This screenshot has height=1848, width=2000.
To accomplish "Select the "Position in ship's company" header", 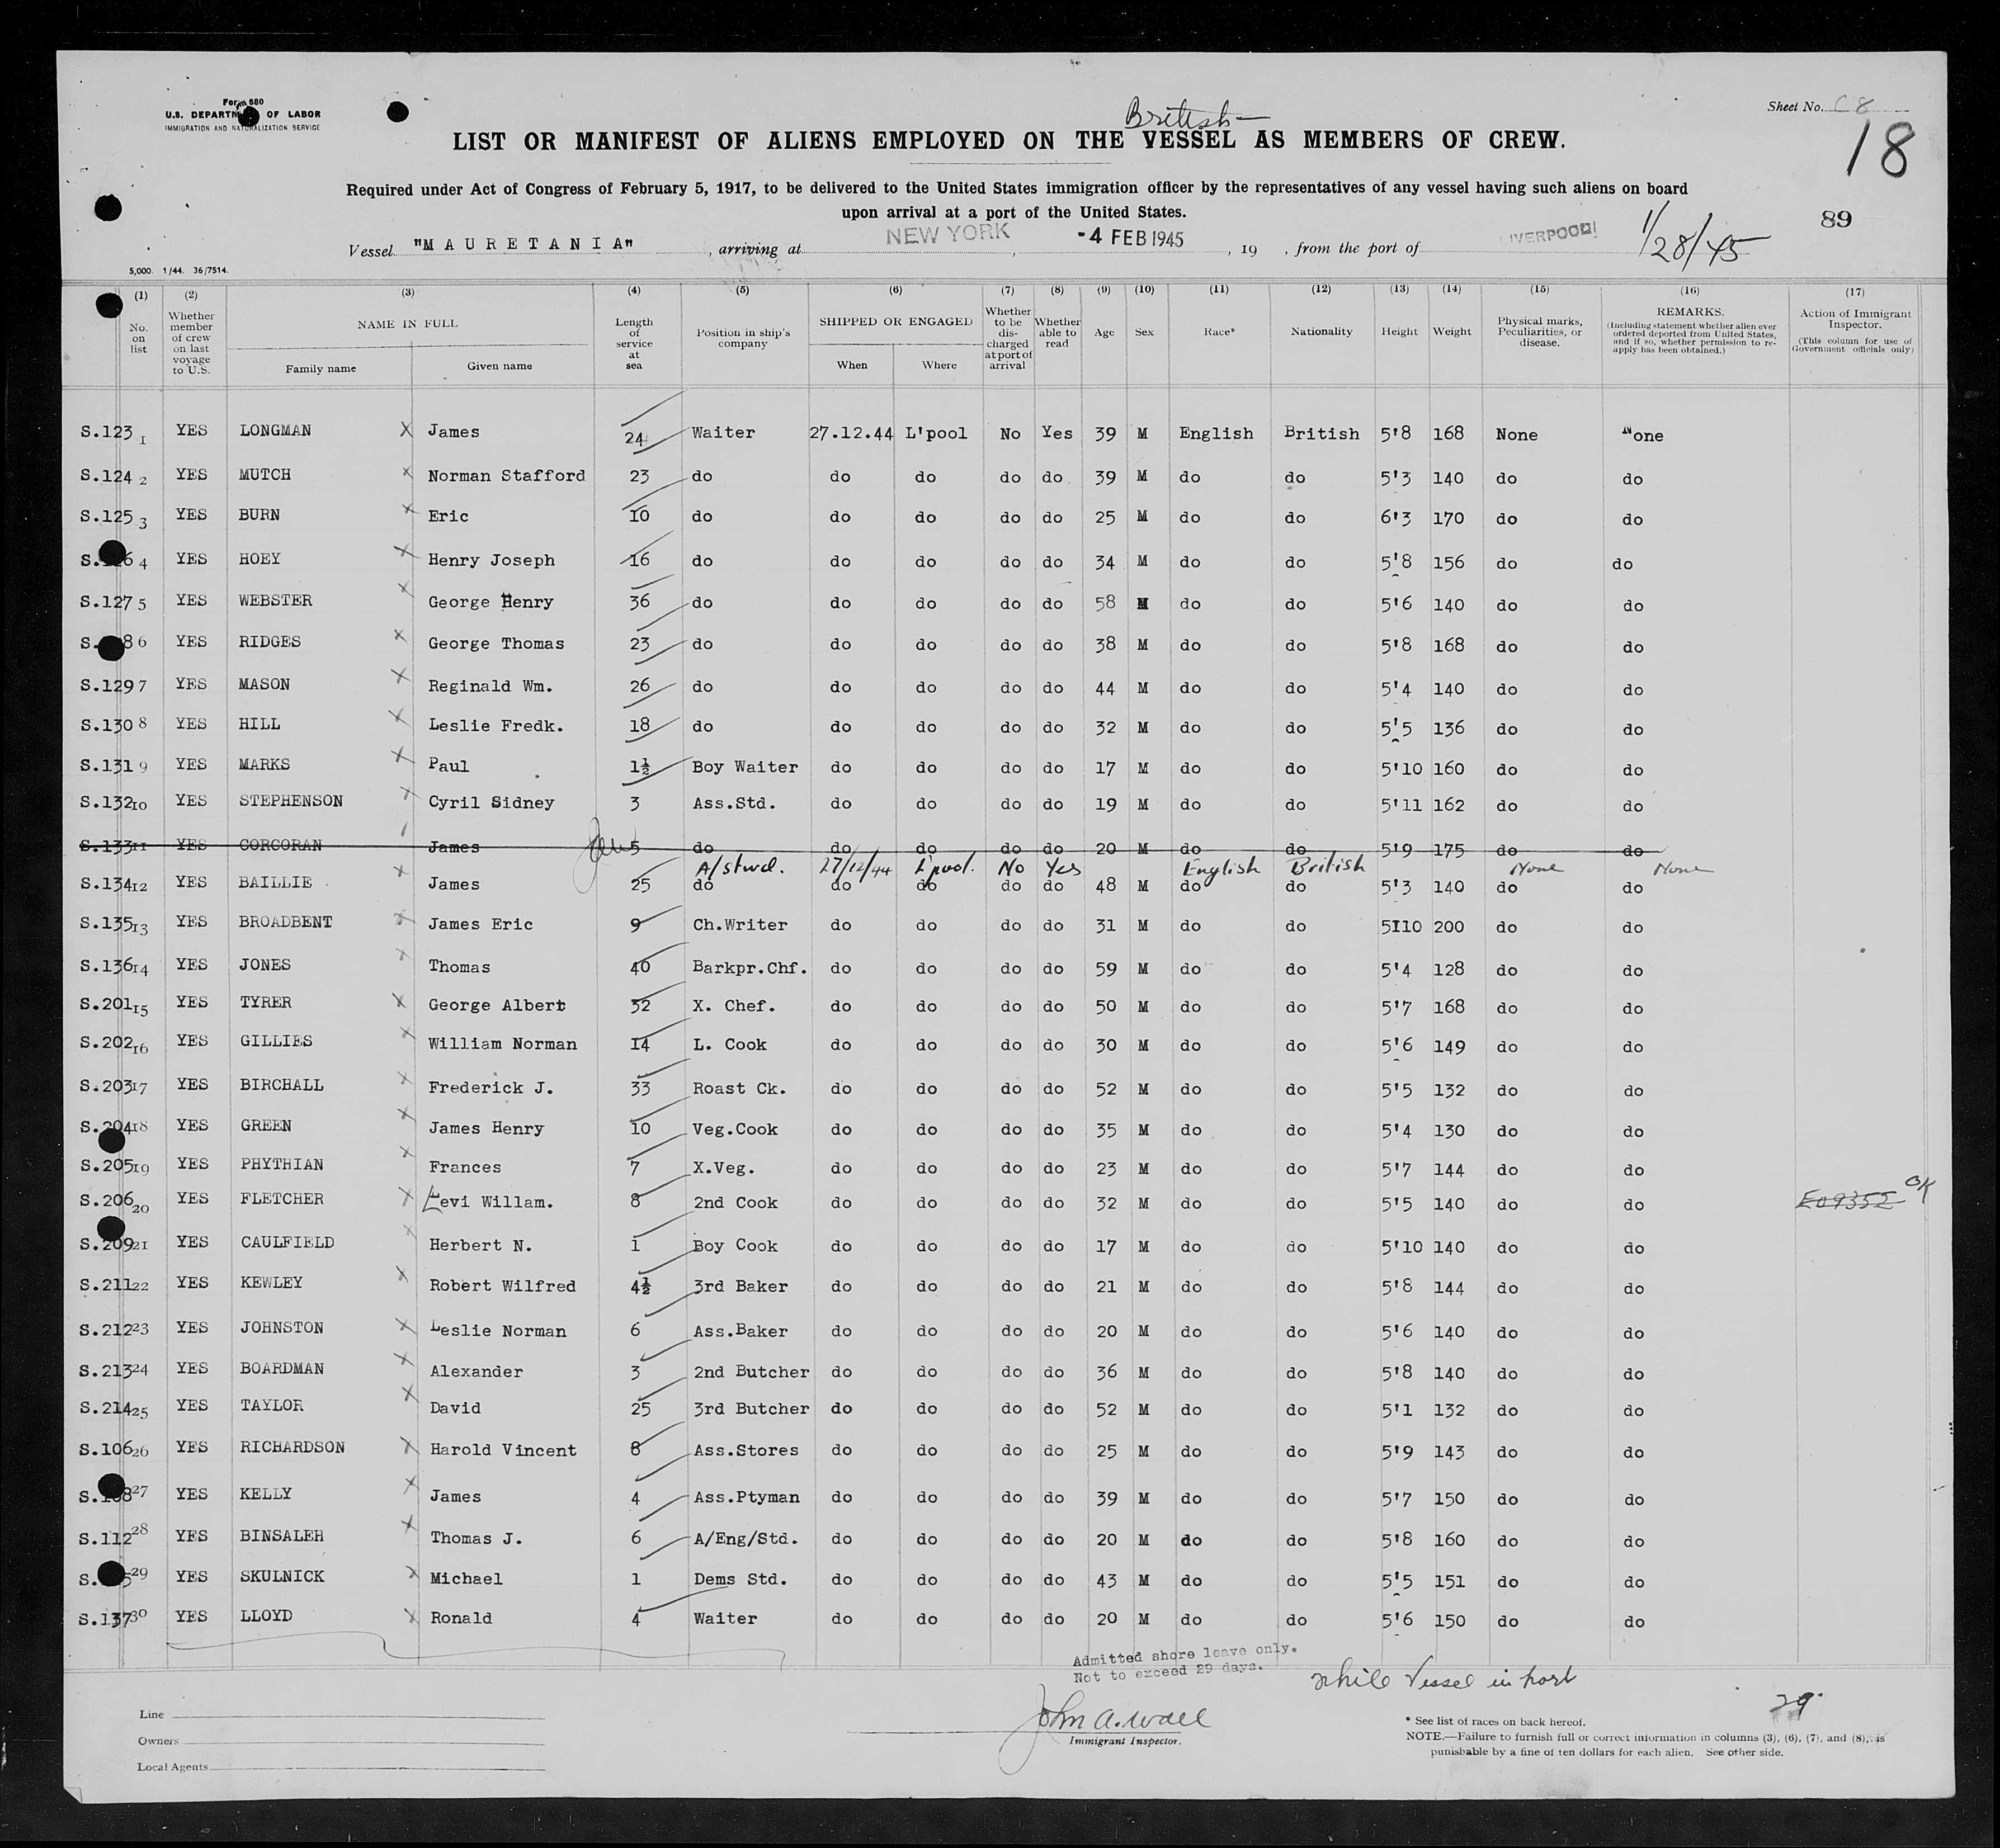I will [742, 337].
